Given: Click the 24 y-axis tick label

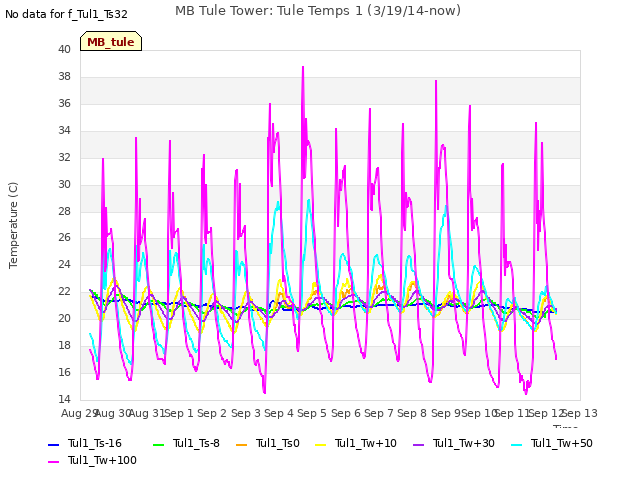Looking at the screenshot, I should (x=64, y=264).
